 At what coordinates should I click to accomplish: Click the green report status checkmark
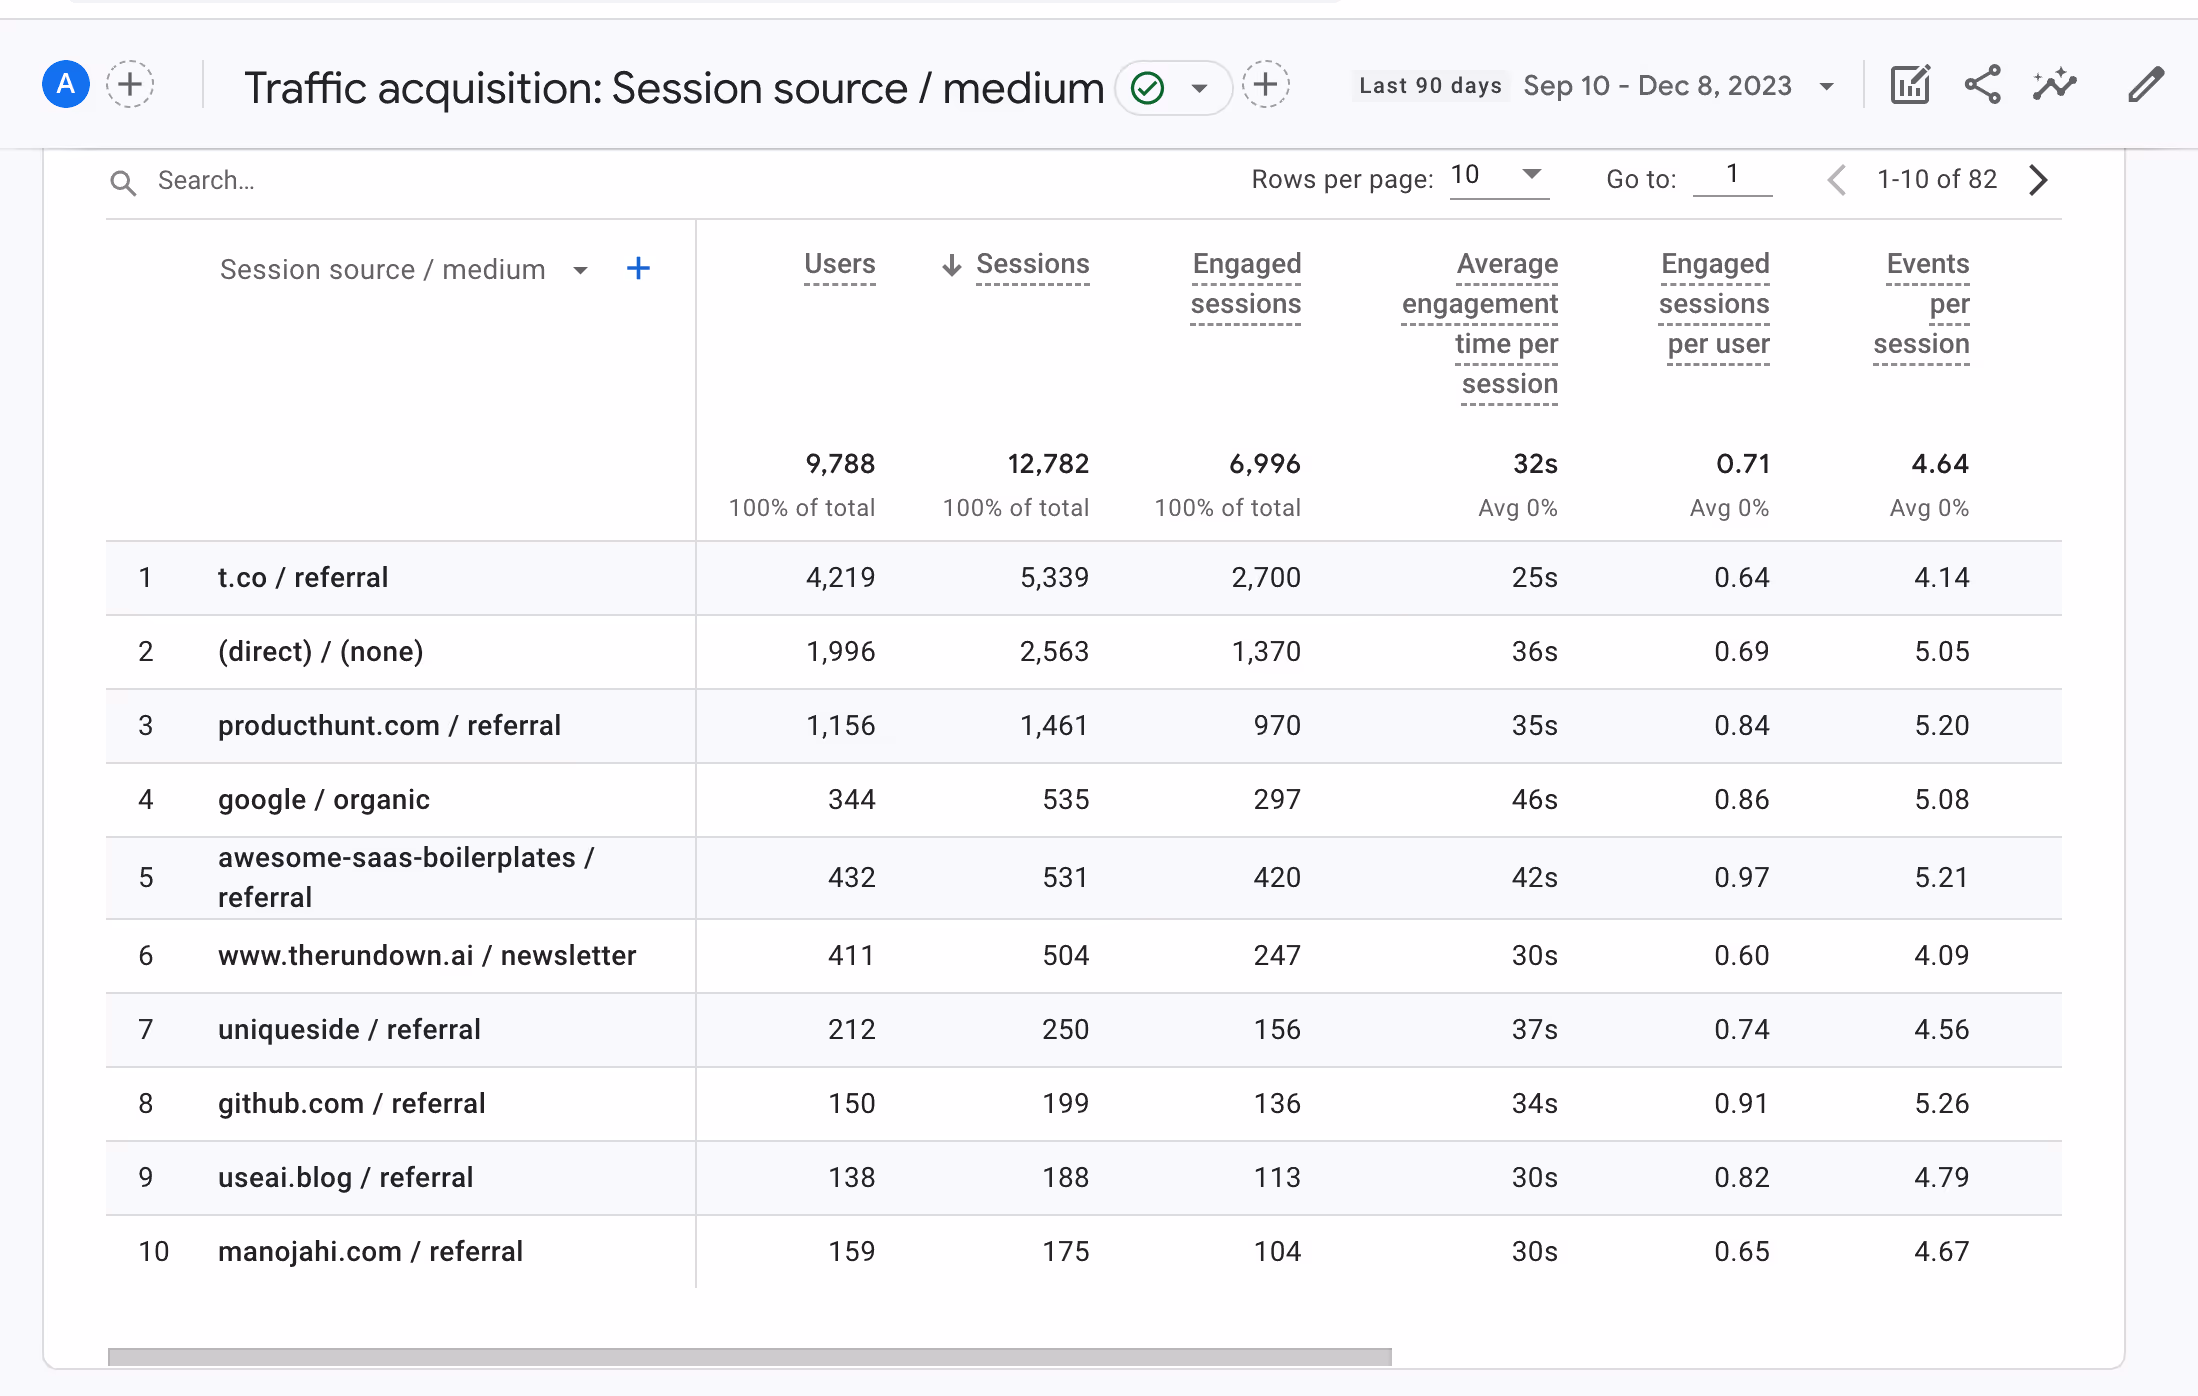point(1148,88)
